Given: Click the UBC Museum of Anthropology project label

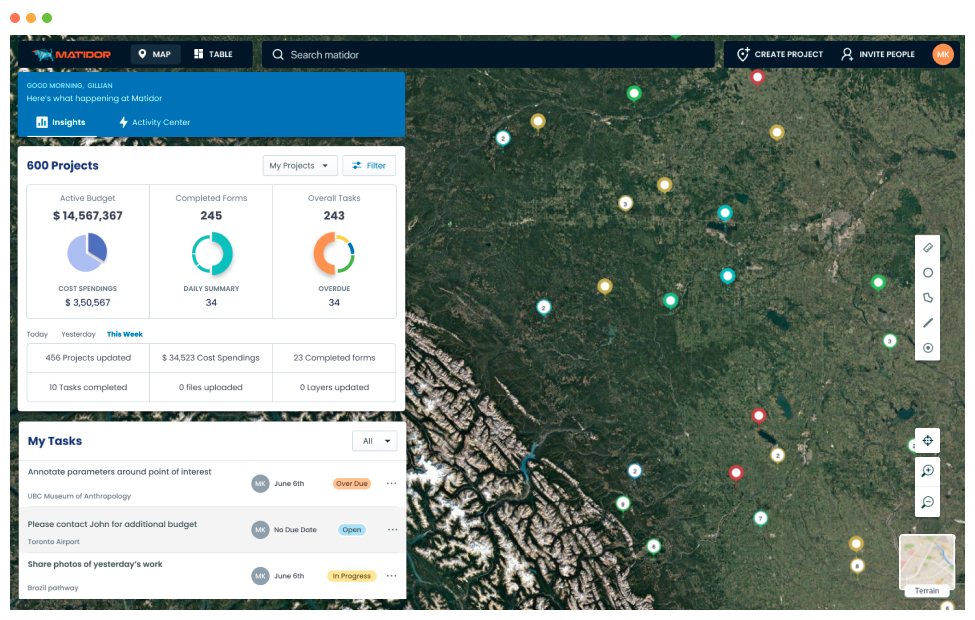Looking at the screenshot, I should (x=79, y=496).
